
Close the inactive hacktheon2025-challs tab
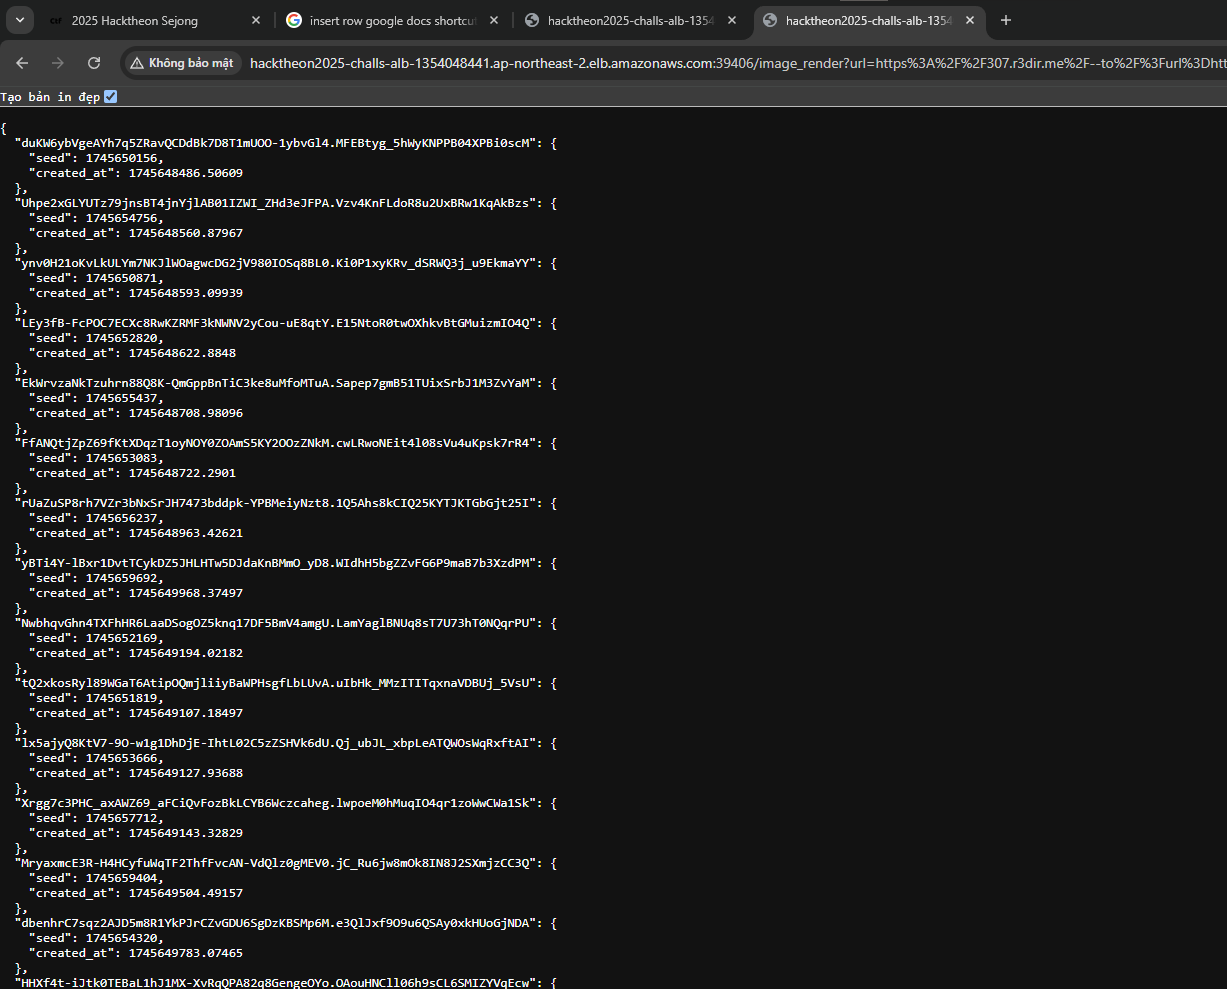[732, 21]
